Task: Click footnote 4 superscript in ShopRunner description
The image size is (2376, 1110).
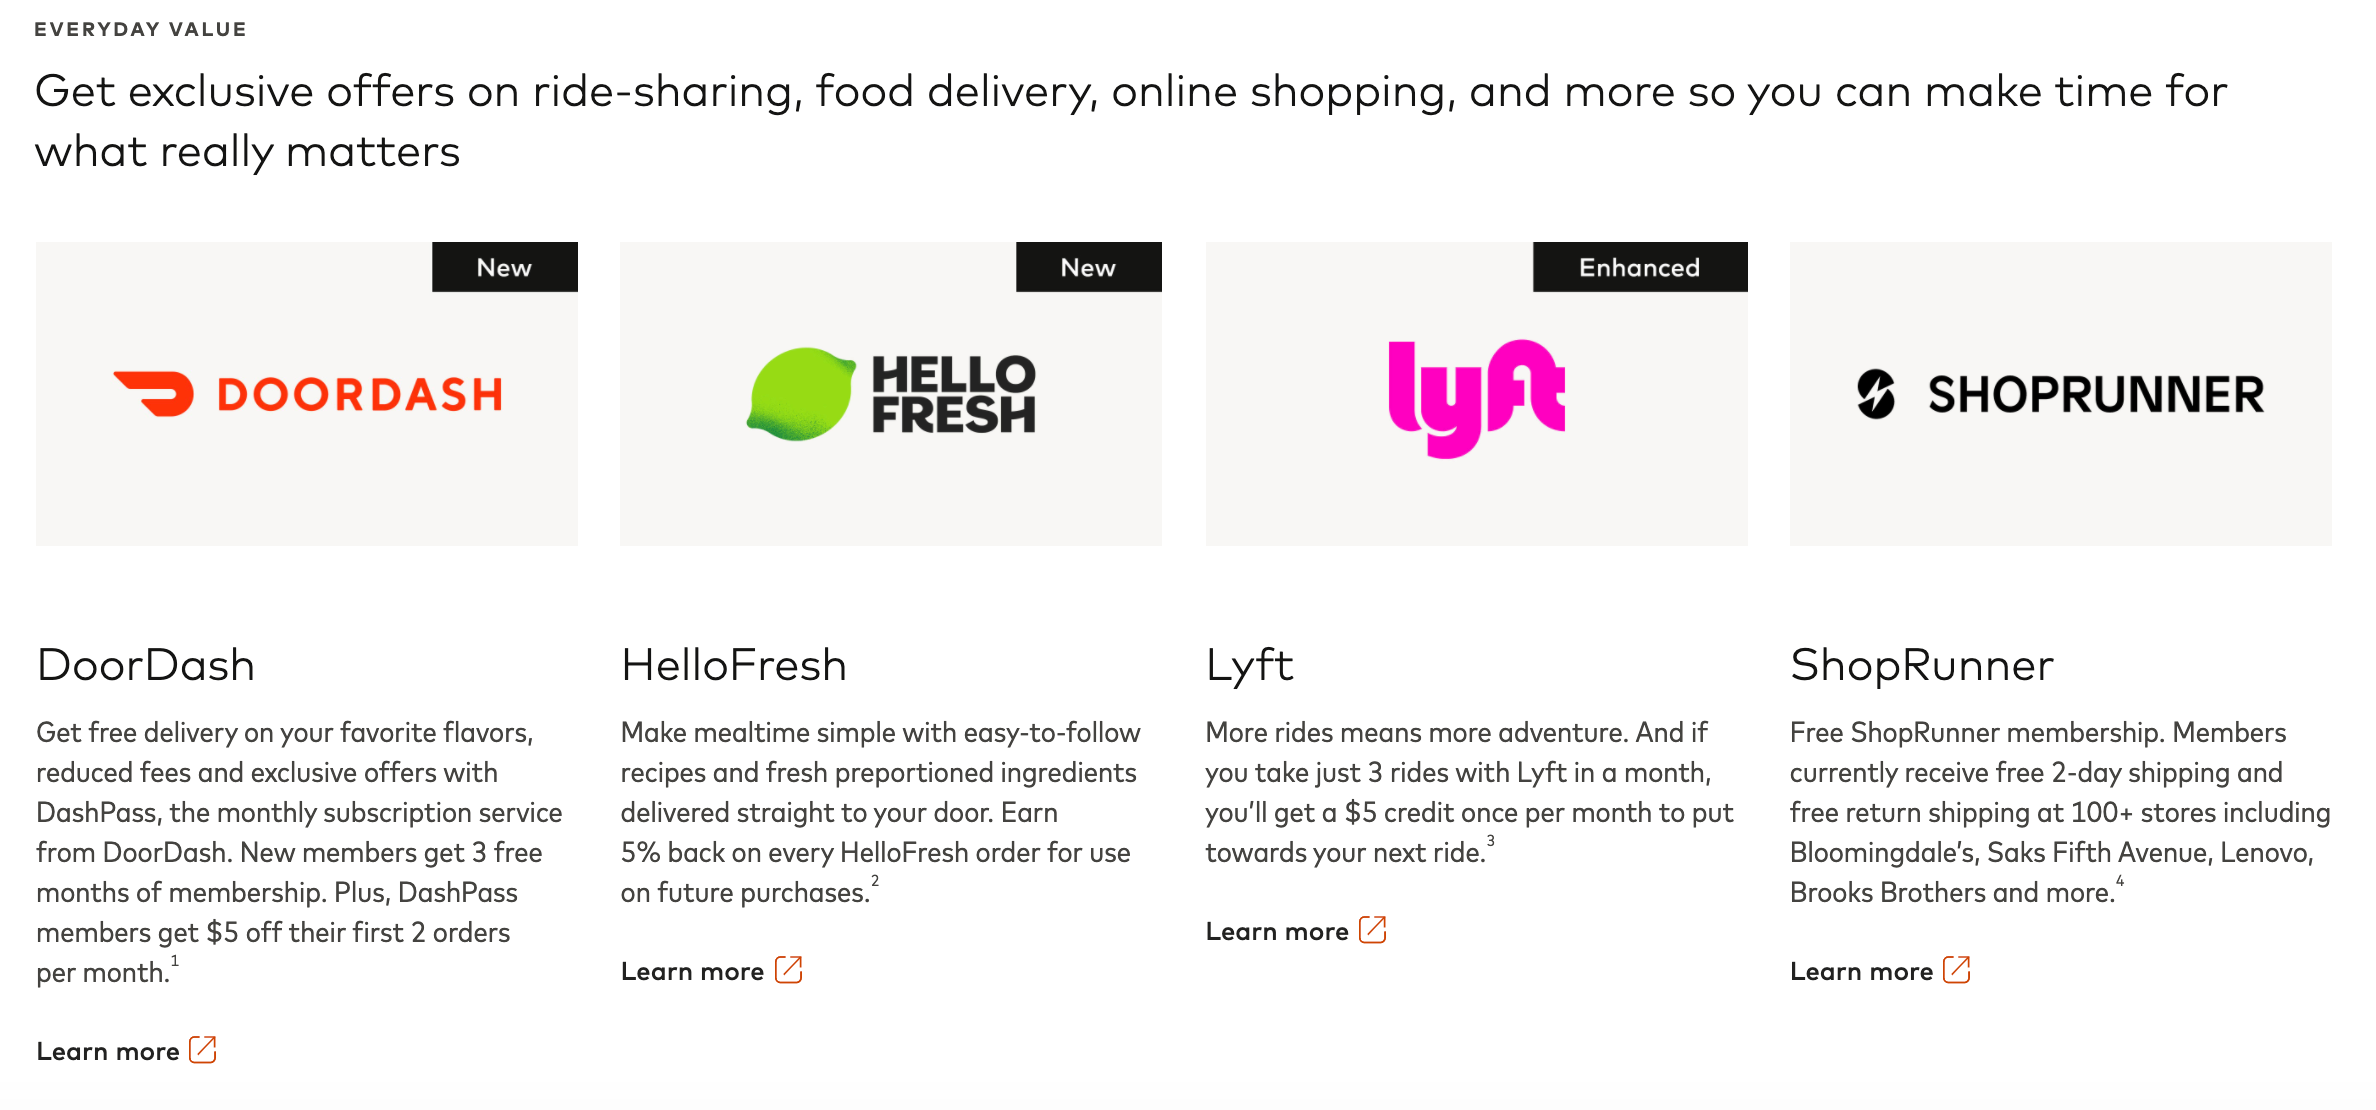Action: 2119,881
